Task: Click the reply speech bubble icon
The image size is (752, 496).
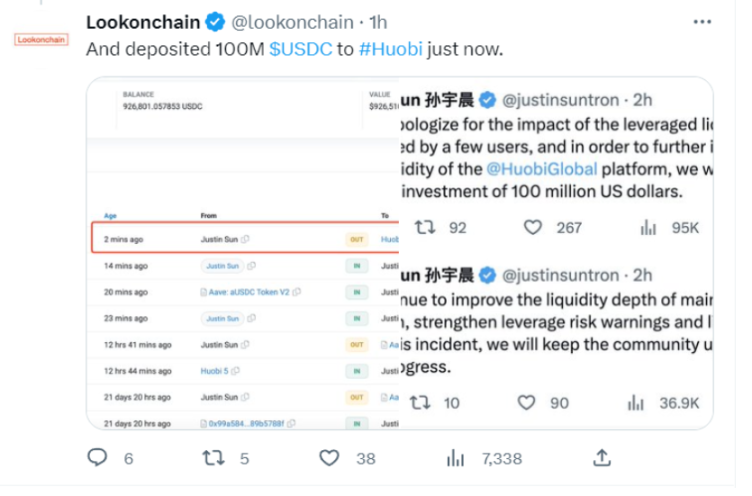Action: 97,458
